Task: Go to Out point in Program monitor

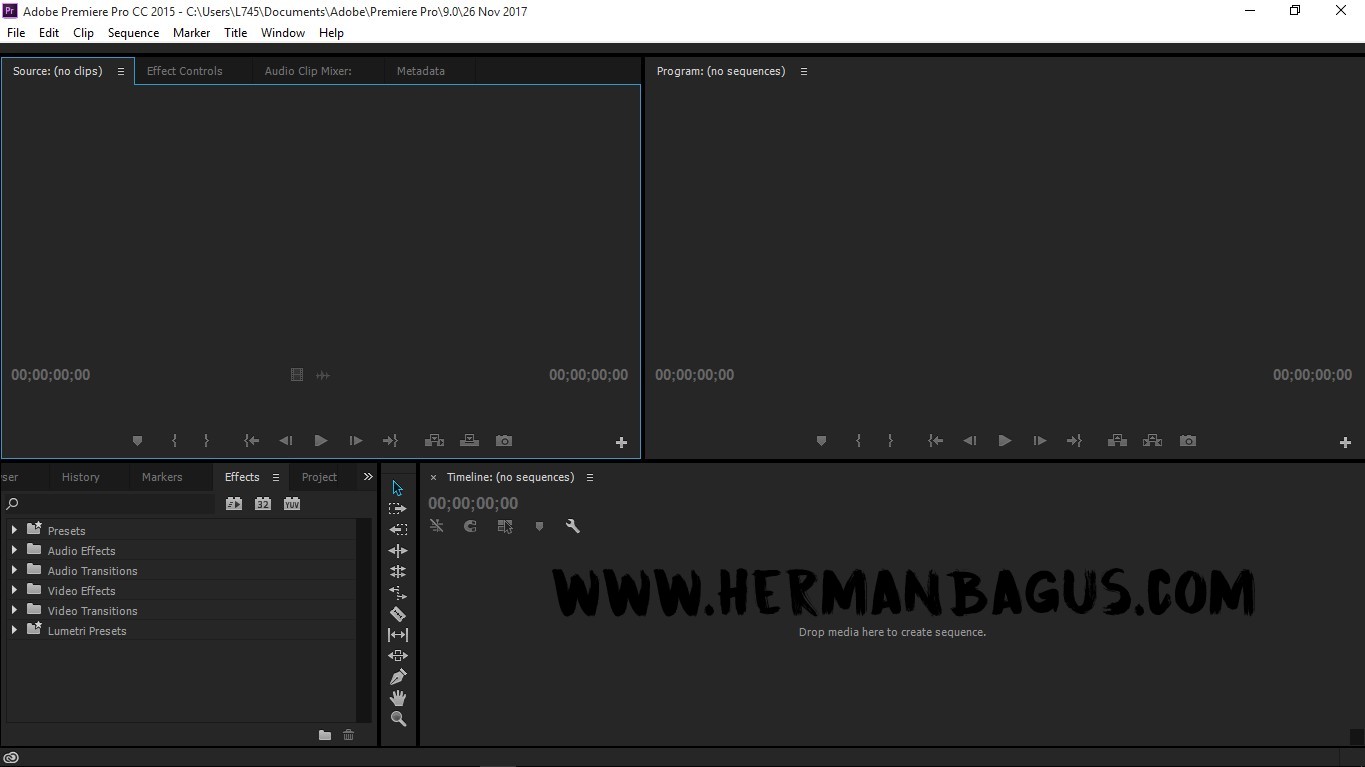Action: click(x=1074, y=441)
